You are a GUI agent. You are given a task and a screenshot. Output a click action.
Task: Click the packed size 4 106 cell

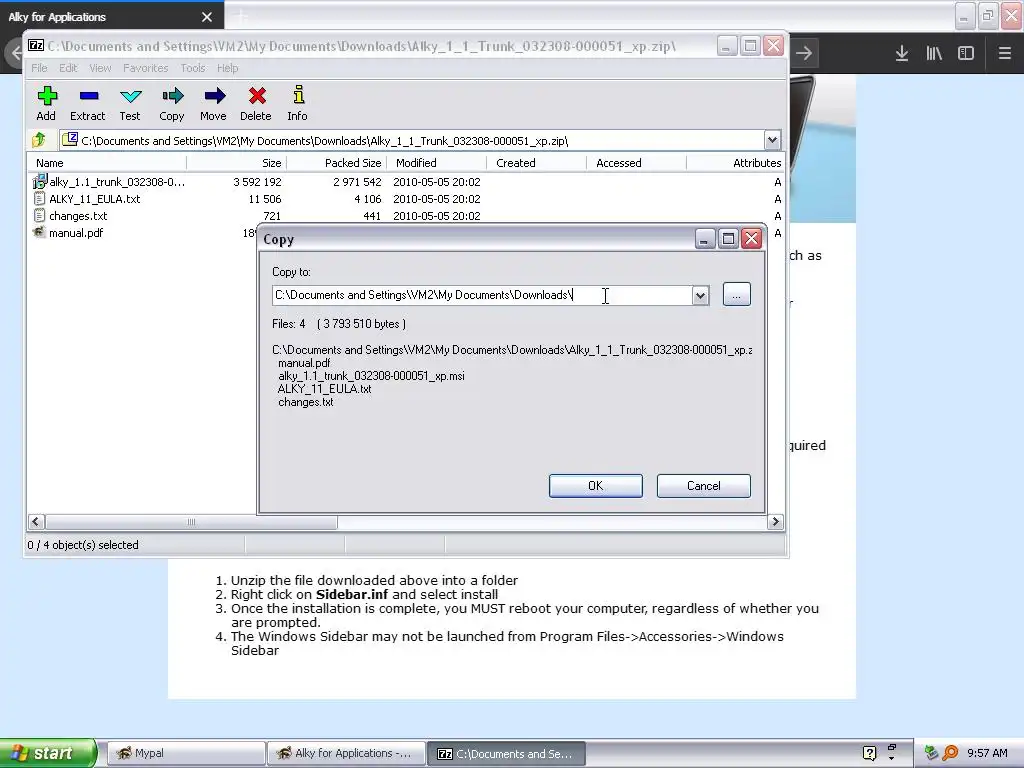368,199
